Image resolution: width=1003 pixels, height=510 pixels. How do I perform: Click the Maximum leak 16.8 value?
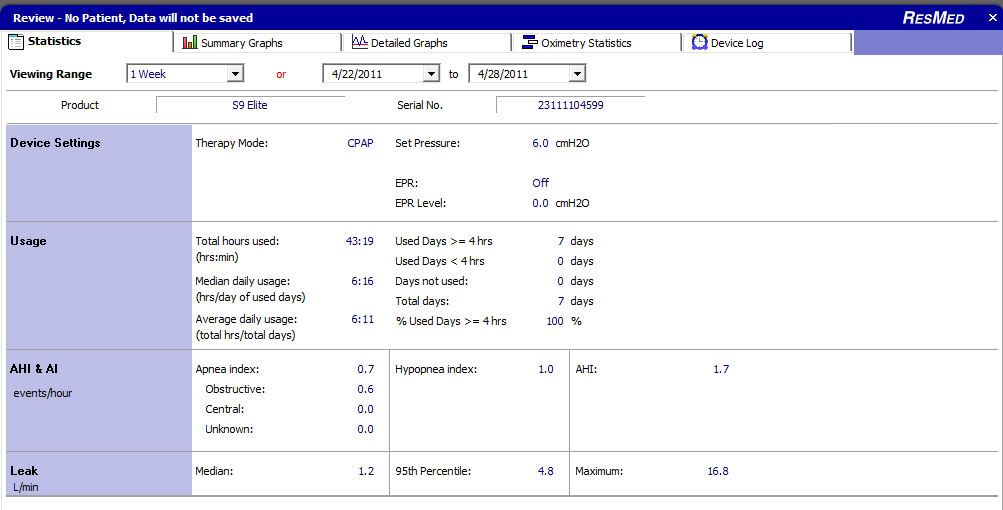(x=718, y=471)
